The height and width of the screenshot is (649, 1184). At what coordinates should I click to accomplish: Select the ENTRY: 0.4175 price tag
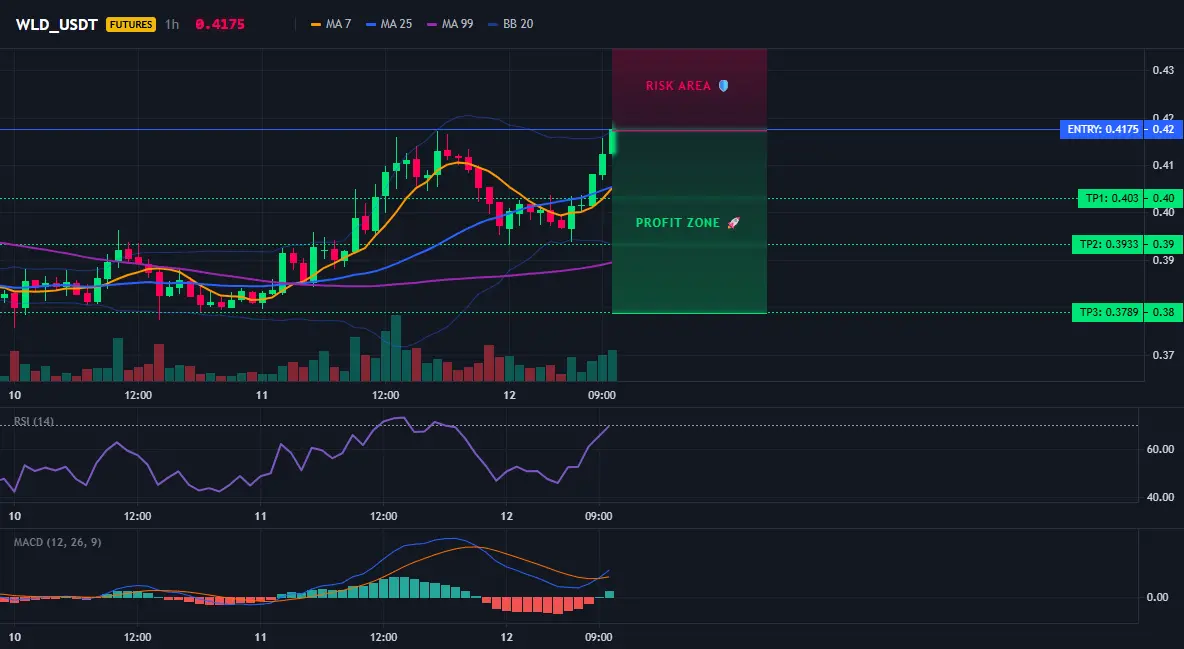(x=1102, y=129)
